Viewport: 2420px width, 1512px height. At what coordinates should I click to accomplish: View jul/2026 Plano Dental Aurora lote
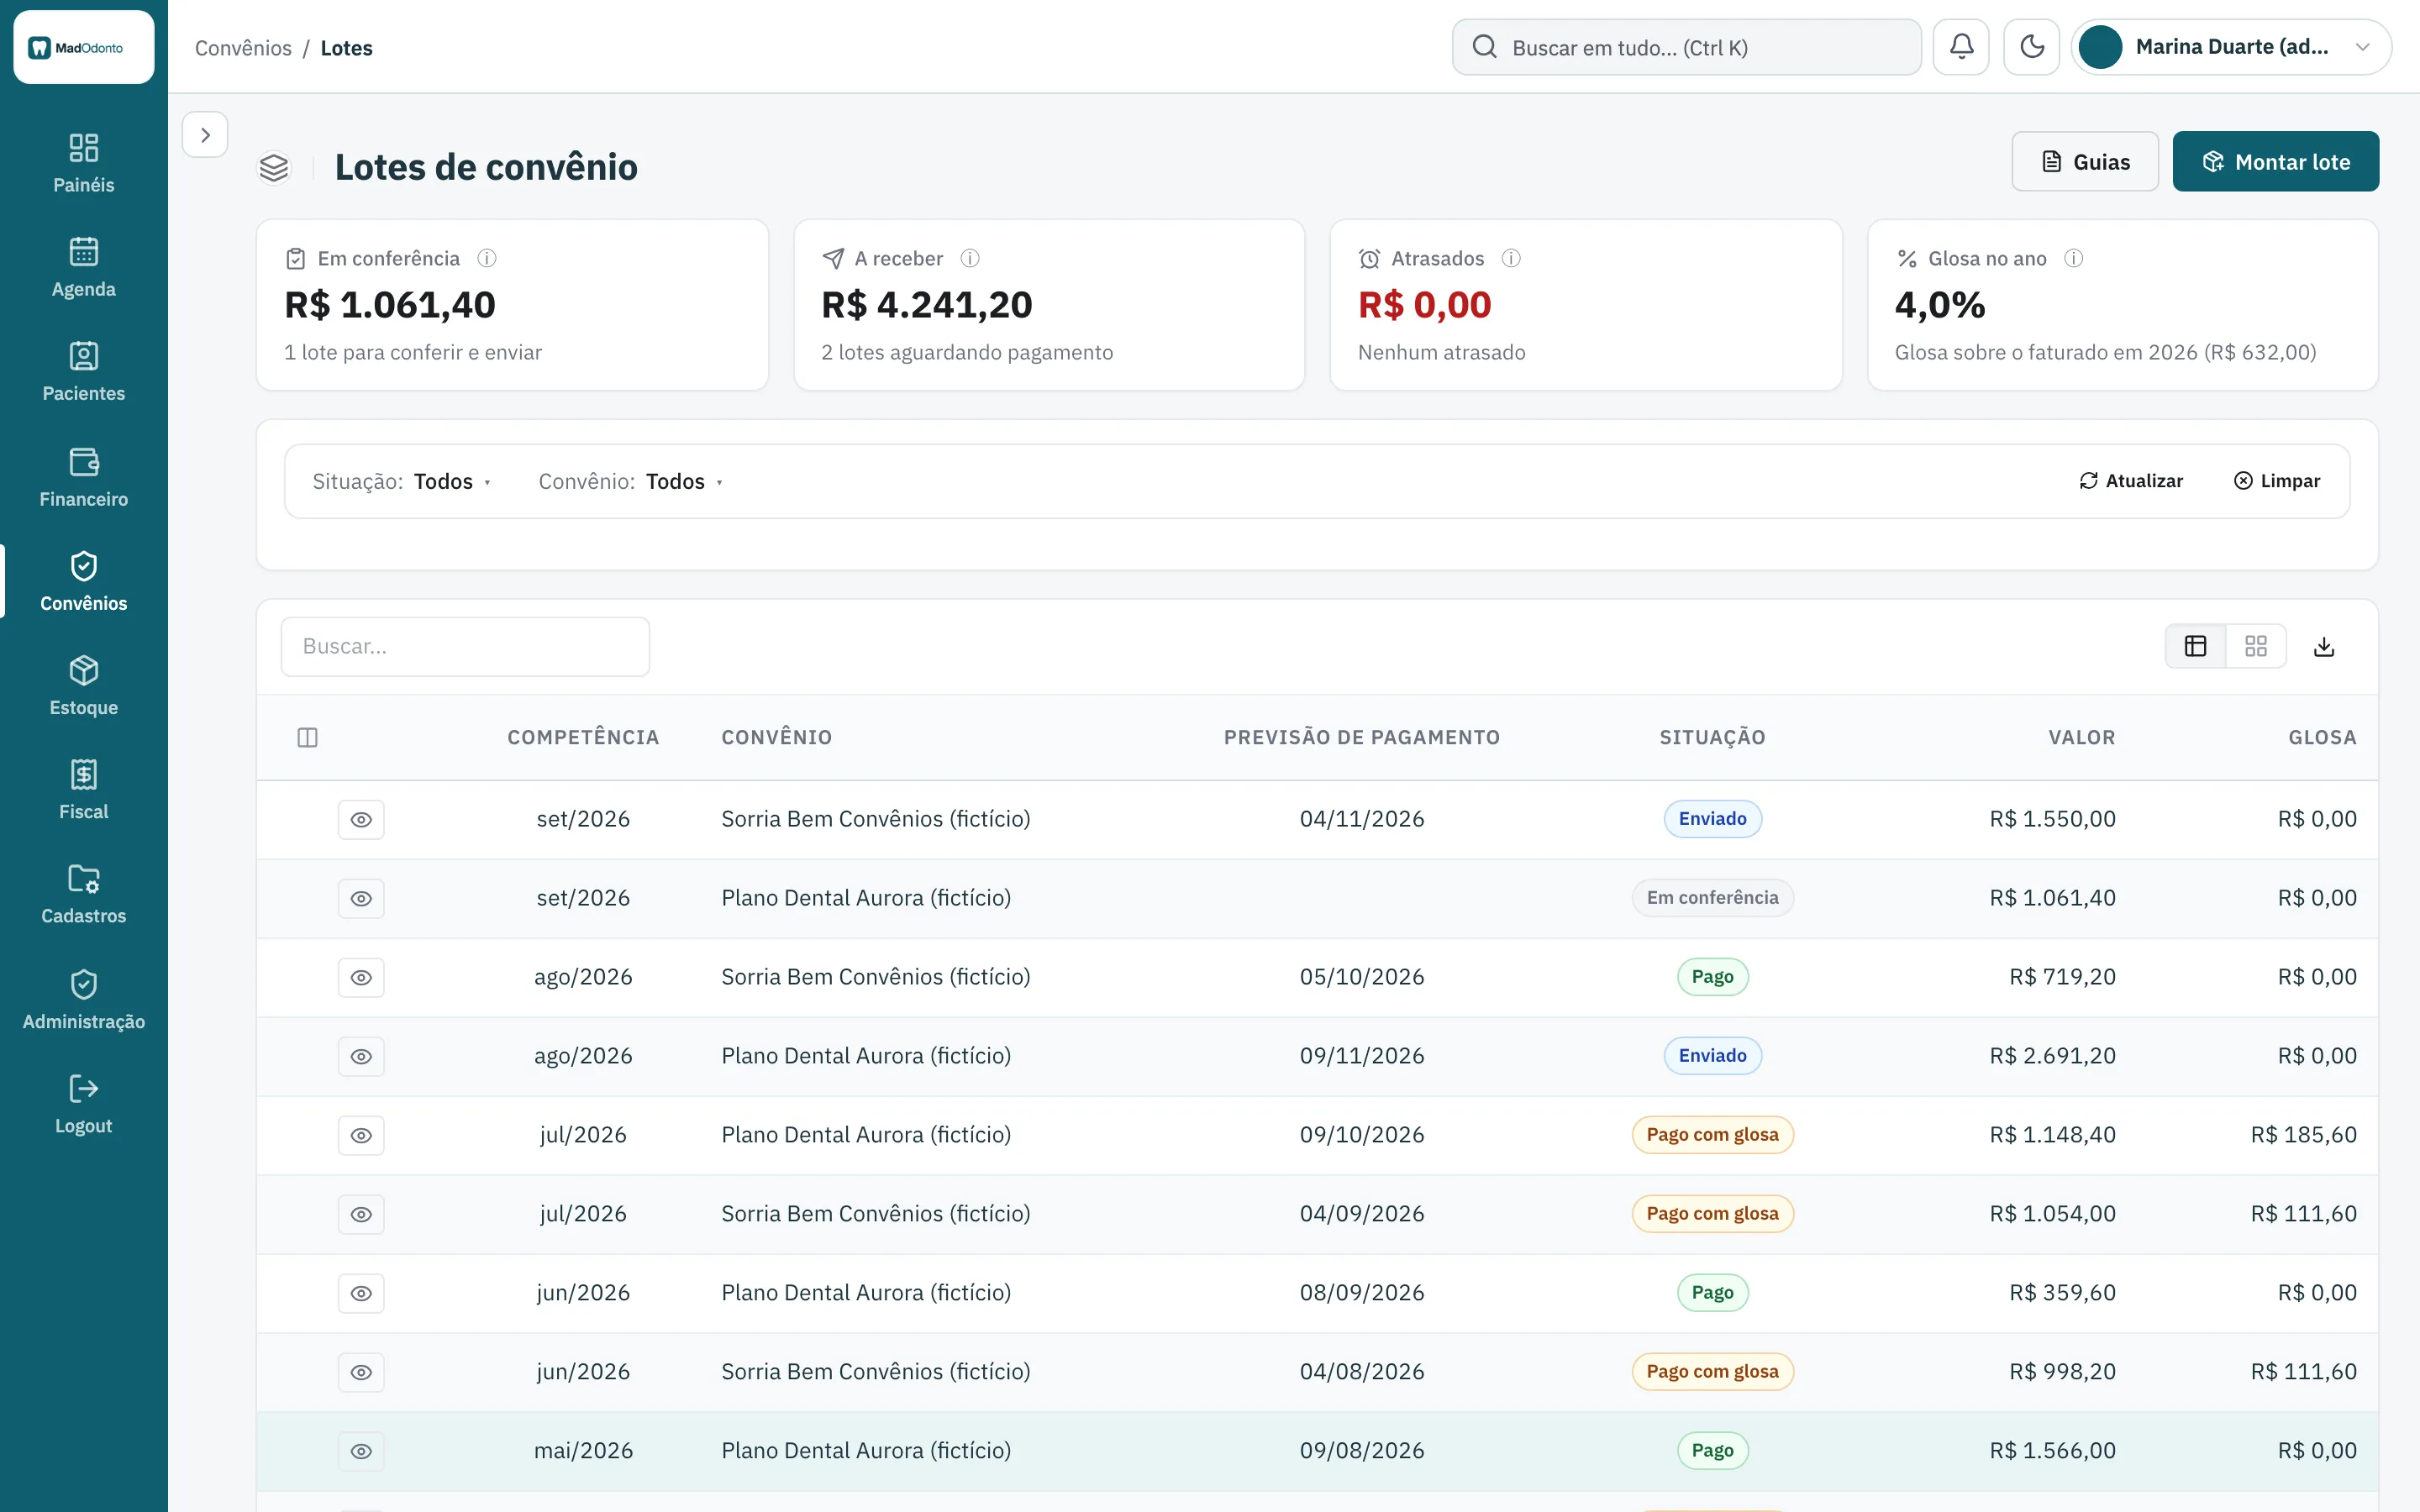click(361, 1136)
